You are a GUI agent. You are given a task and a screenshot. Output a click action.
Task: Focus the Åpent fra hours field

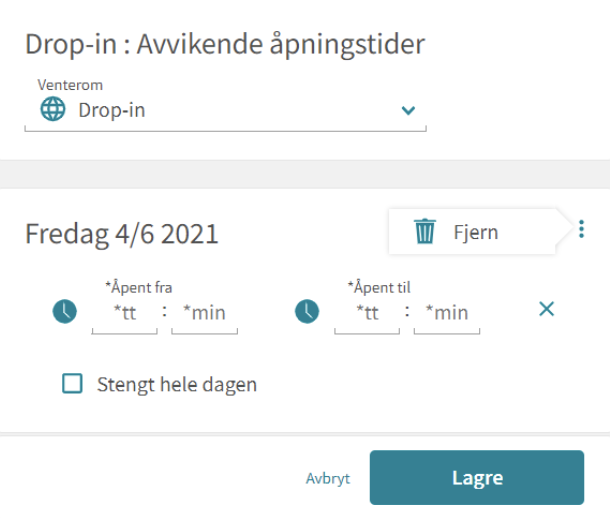(x=124, y=315)
